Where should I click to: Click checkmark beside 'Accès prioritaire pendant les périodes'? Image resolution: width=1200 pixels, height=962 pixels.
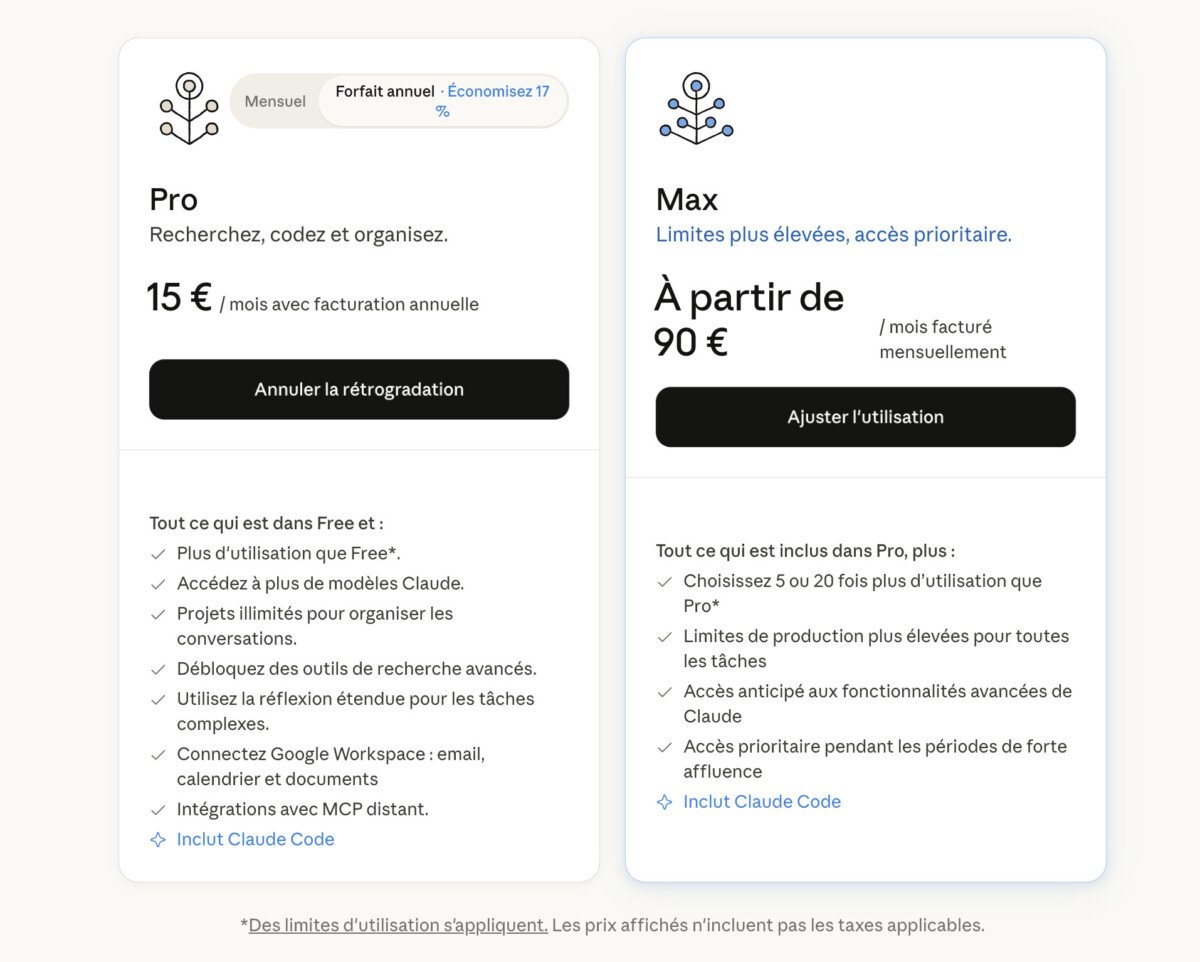point(664,748)
